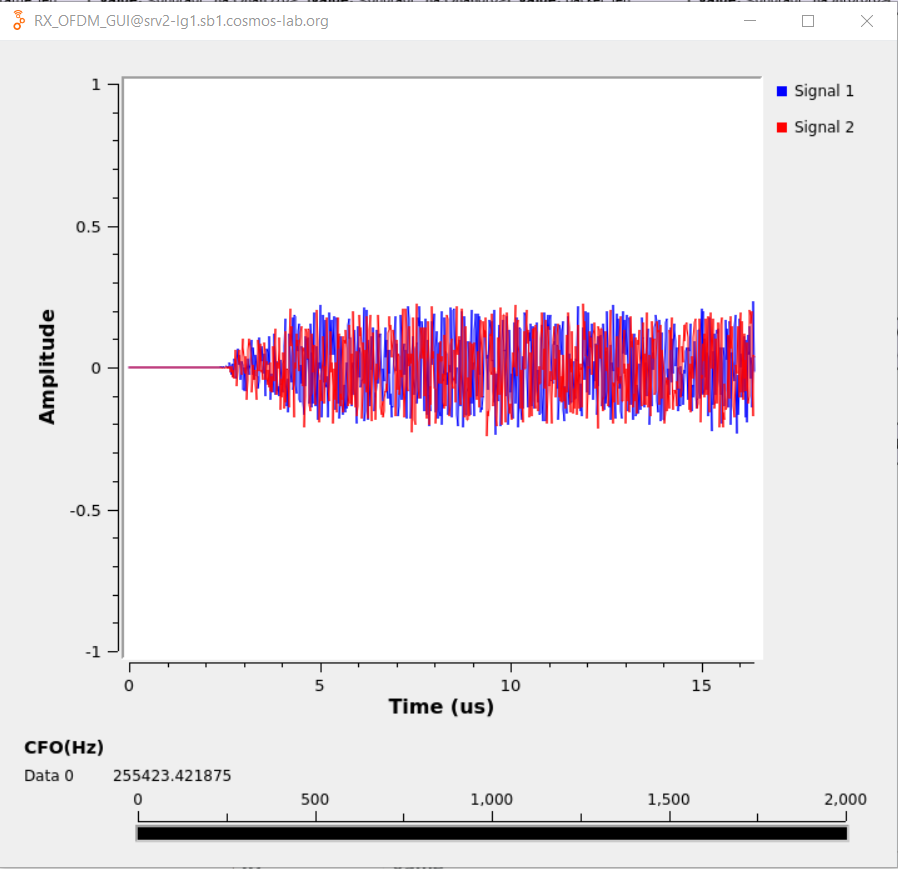
Task: Click the black CFO level bar
Action: (x=491, y=833)
